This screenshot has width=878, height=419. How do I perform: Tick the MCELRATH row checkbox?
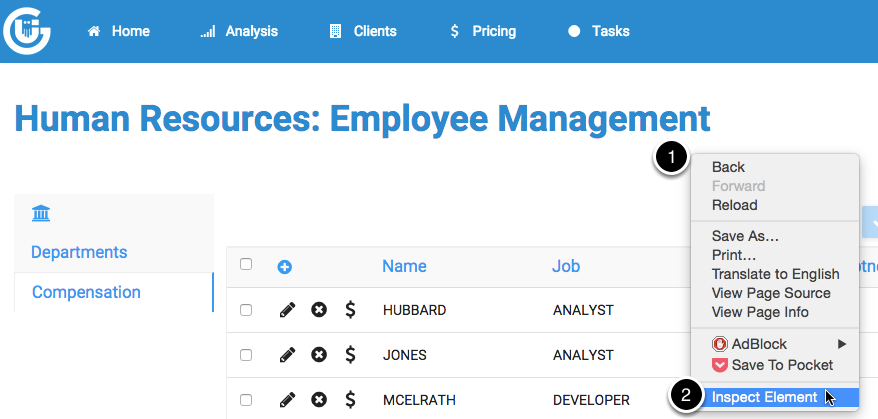click(246, 400)
